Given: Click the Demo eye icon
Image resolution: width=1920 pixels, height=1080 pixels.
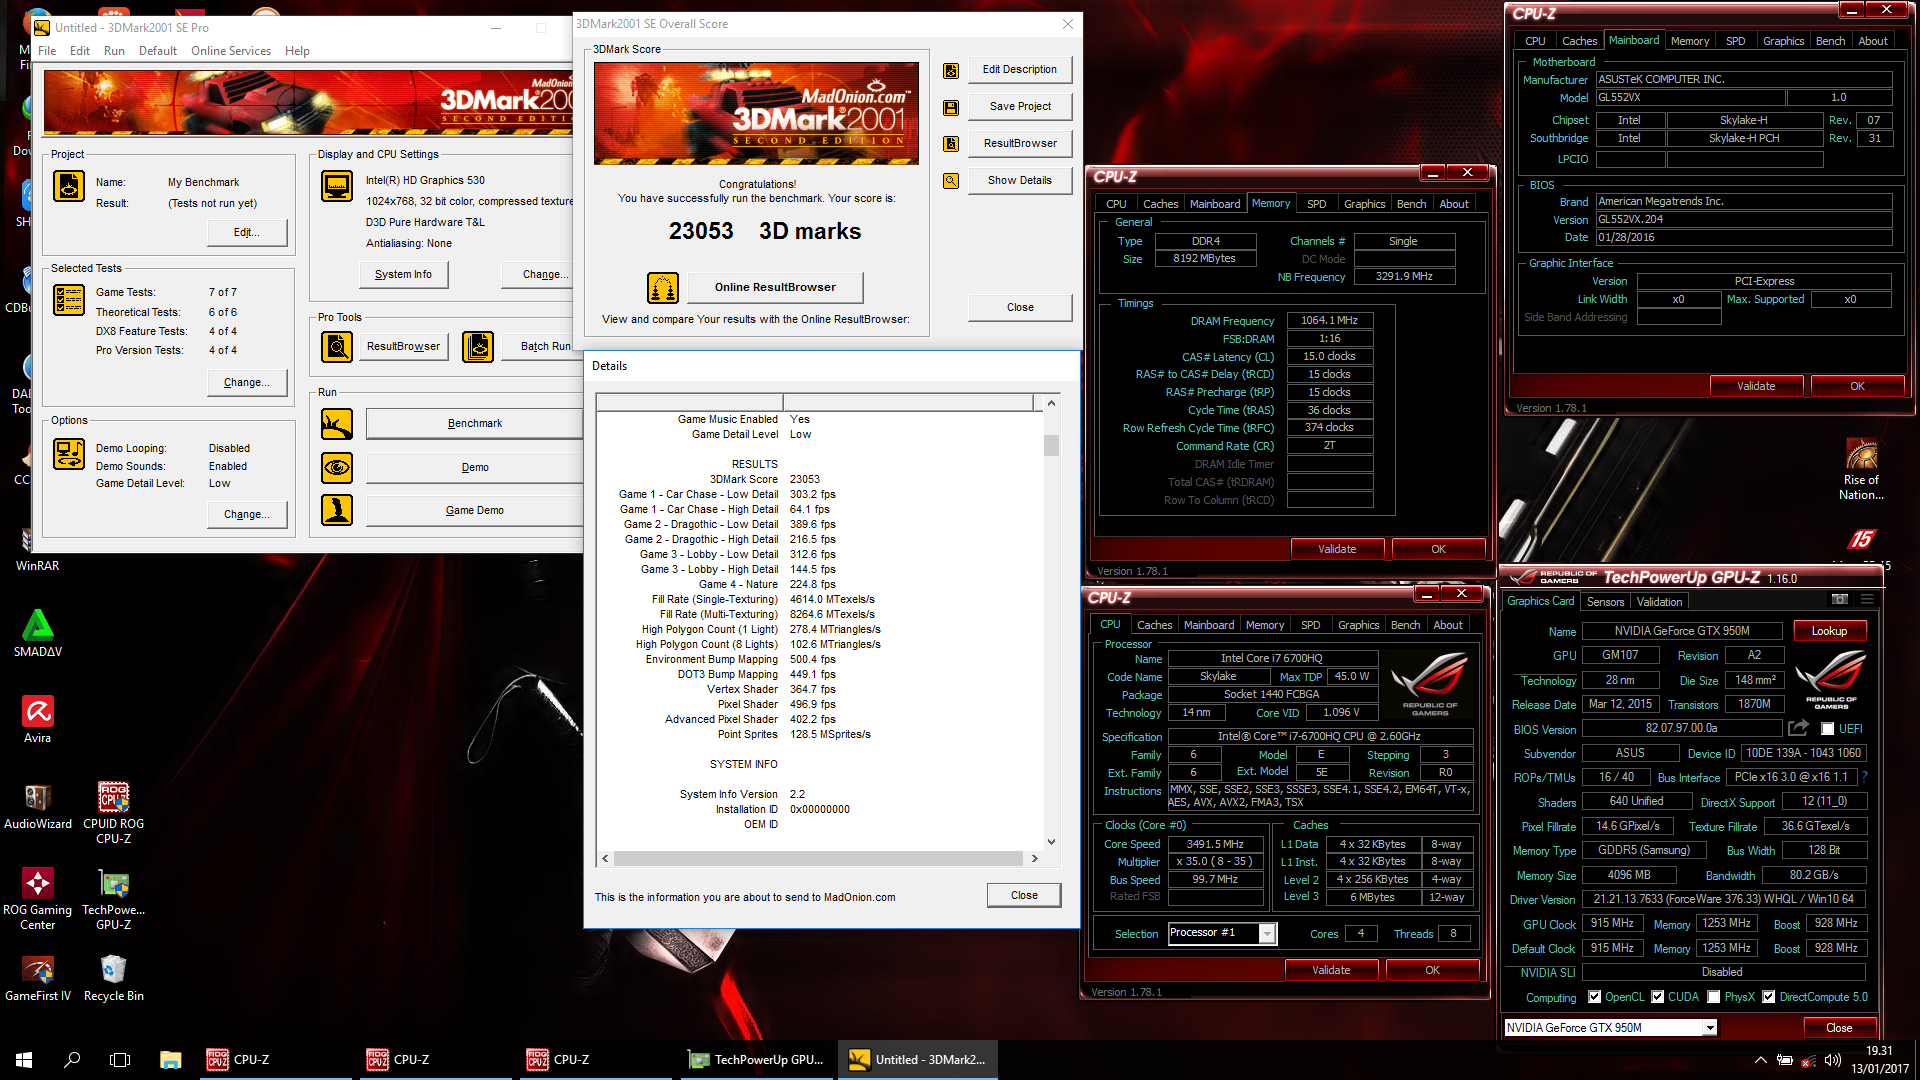Looking at the screenshot, I should 337,467.
